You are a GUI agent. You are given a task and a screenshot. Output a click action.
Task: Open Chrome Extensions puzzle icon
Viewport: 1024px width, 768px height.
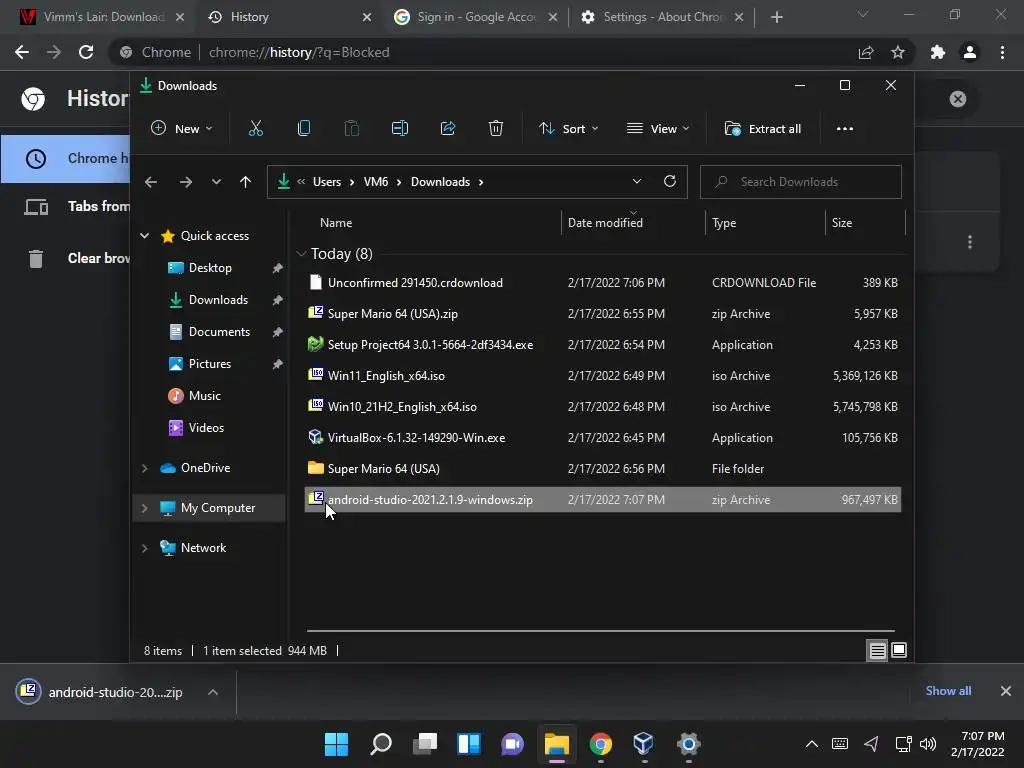point(937,52)
